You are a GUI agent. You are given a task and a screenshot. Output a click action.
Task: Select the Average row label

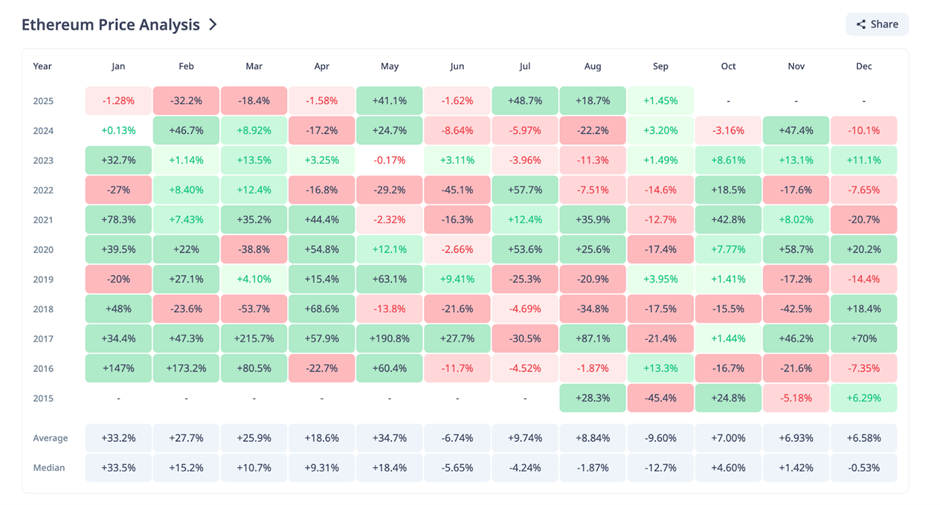pos(50,438)
